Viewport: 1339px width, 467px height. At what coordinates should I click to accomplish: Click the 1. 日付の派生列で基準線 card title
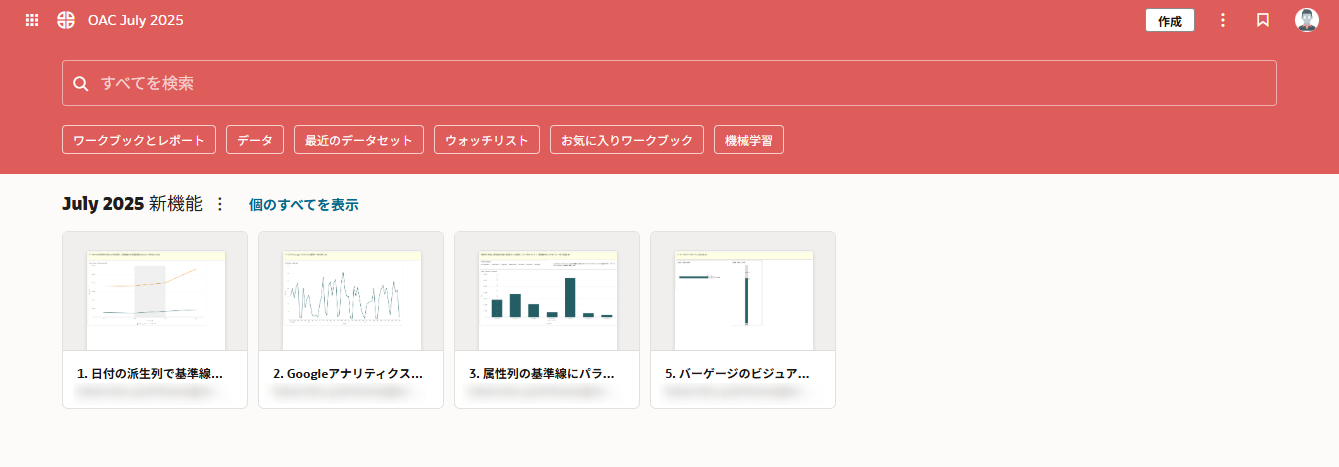(x=150, y=373)
